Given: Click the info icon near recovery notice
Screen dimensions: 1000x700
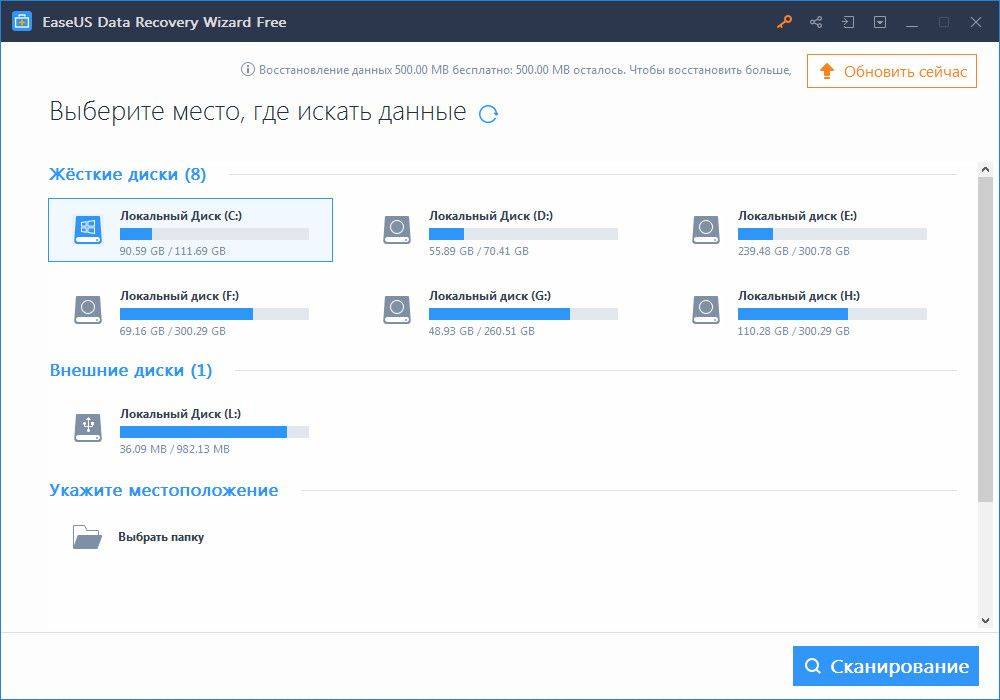Looking at the screenshot, I should click(x=247, y=69).
